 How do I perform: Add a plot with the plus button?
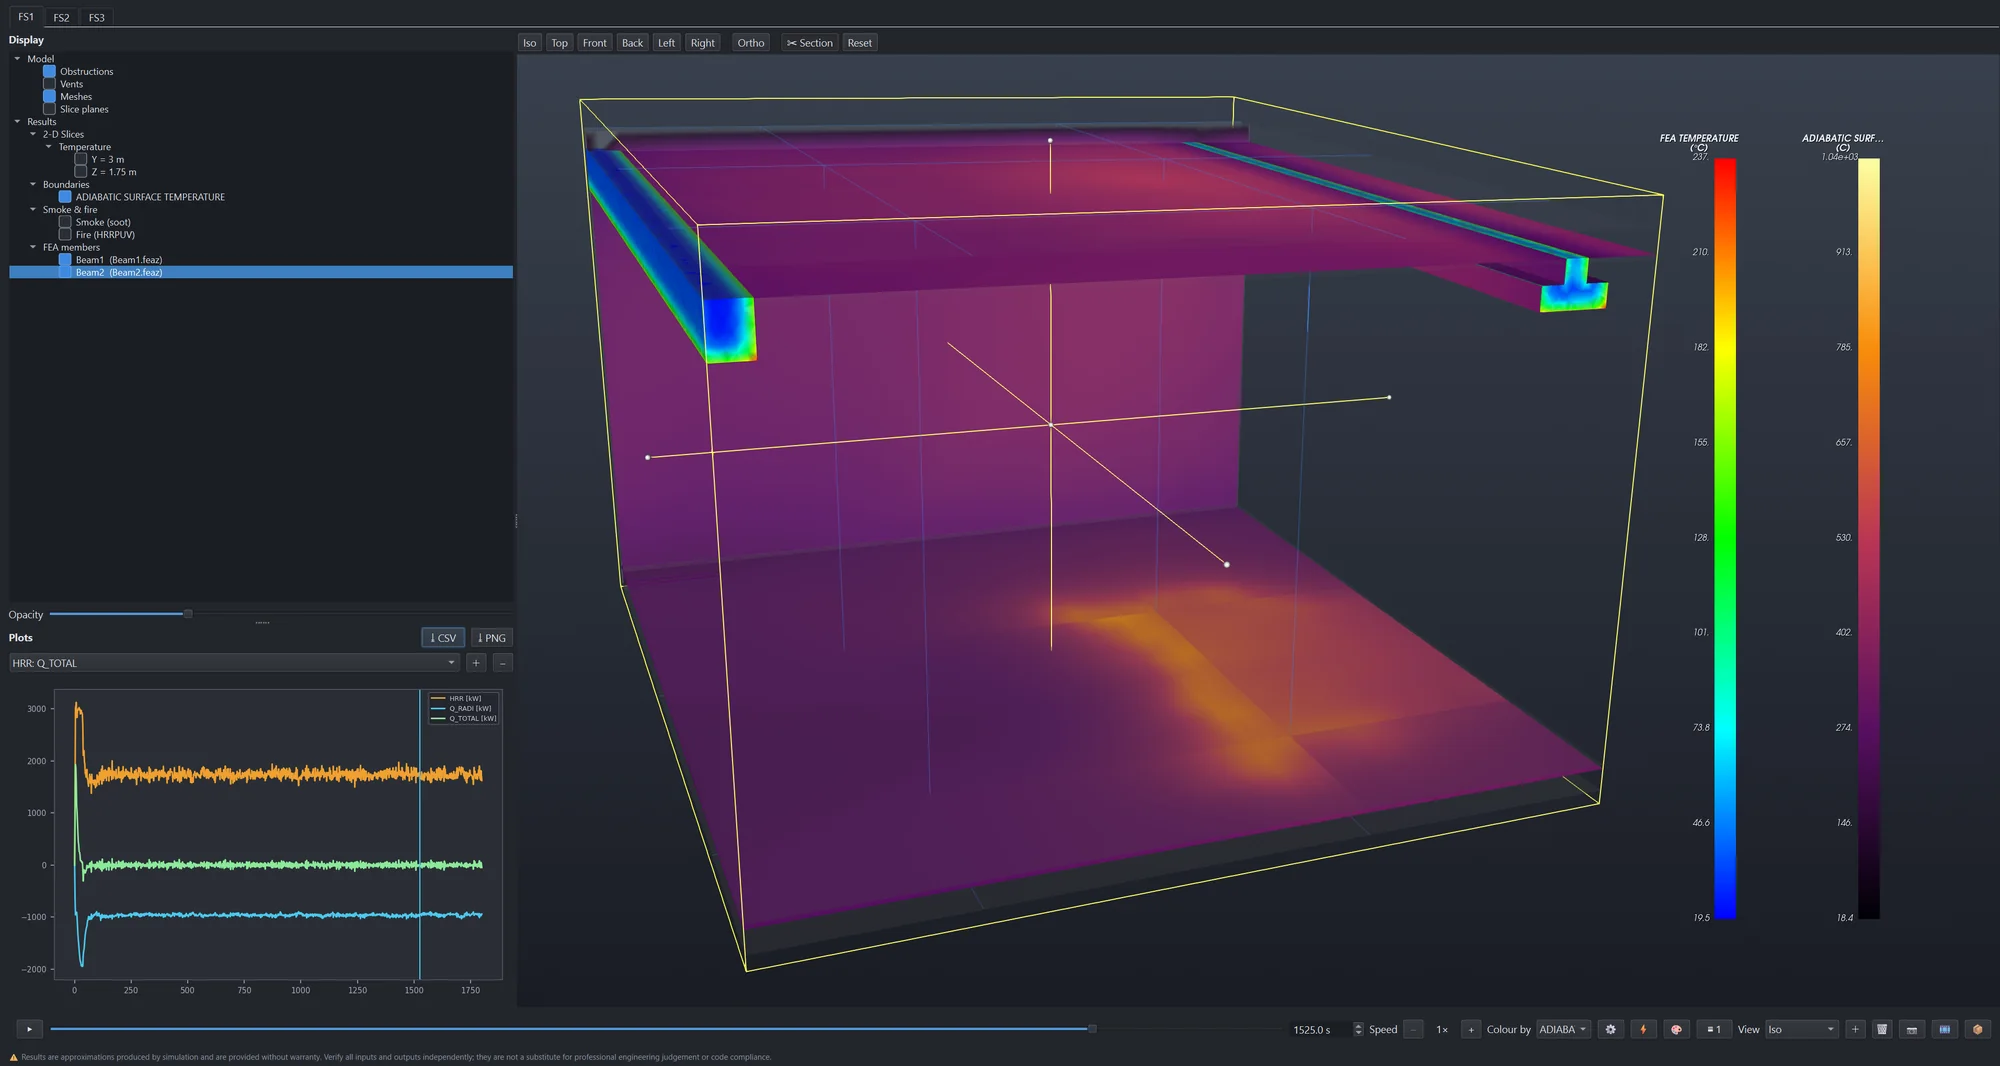pos(476,663)
